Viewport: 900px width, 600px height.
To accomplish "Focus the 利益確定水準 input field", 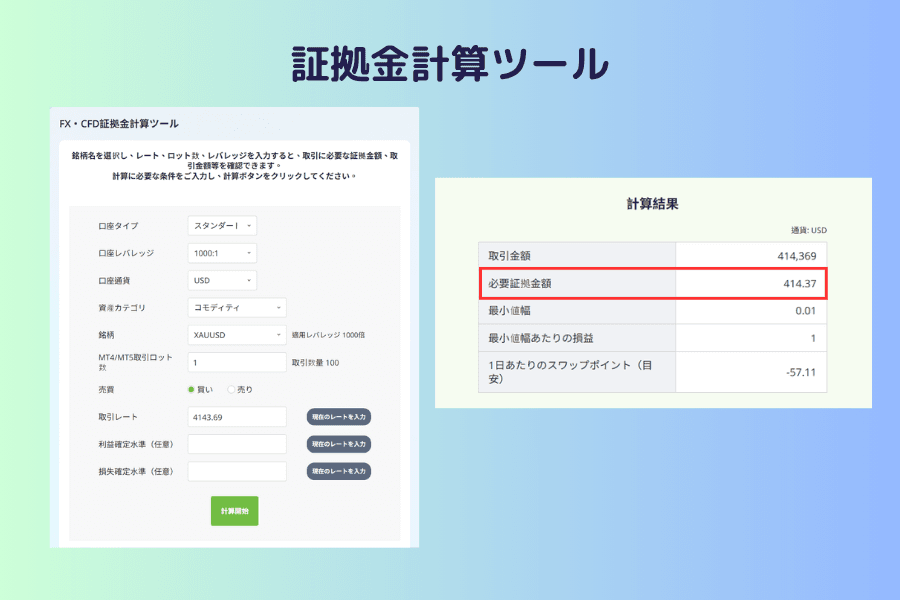I will tap(236, 444).
